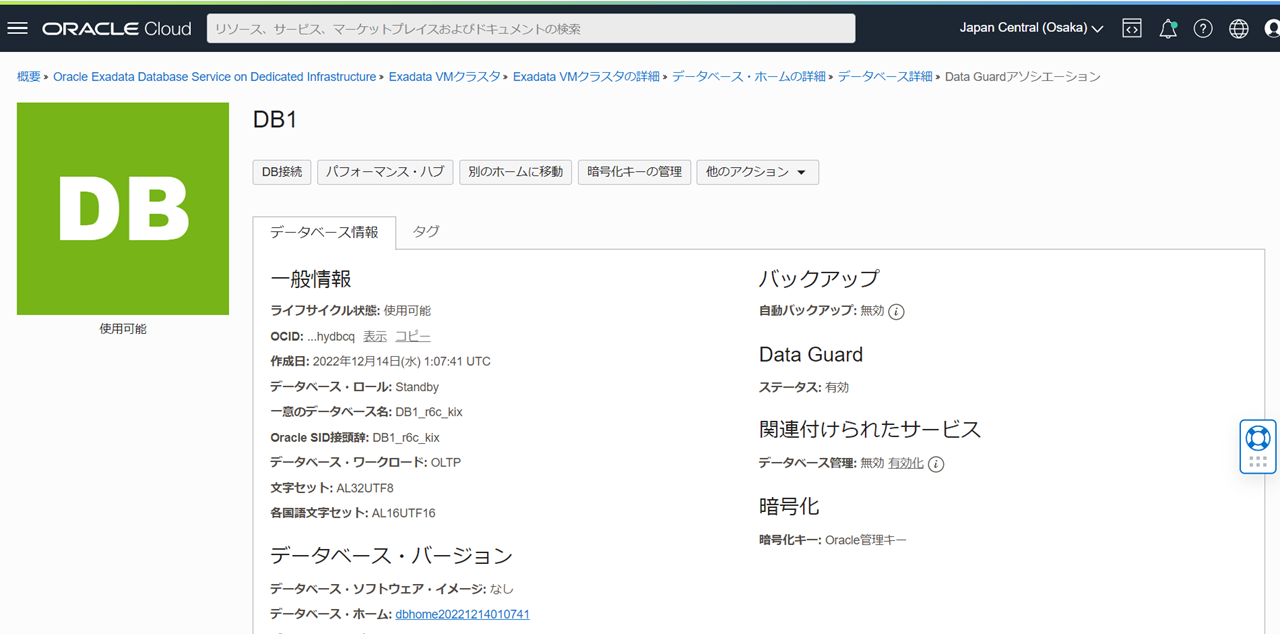
Task: Open the lifebuoy support widget
Action: click(x=1258, y=438)
